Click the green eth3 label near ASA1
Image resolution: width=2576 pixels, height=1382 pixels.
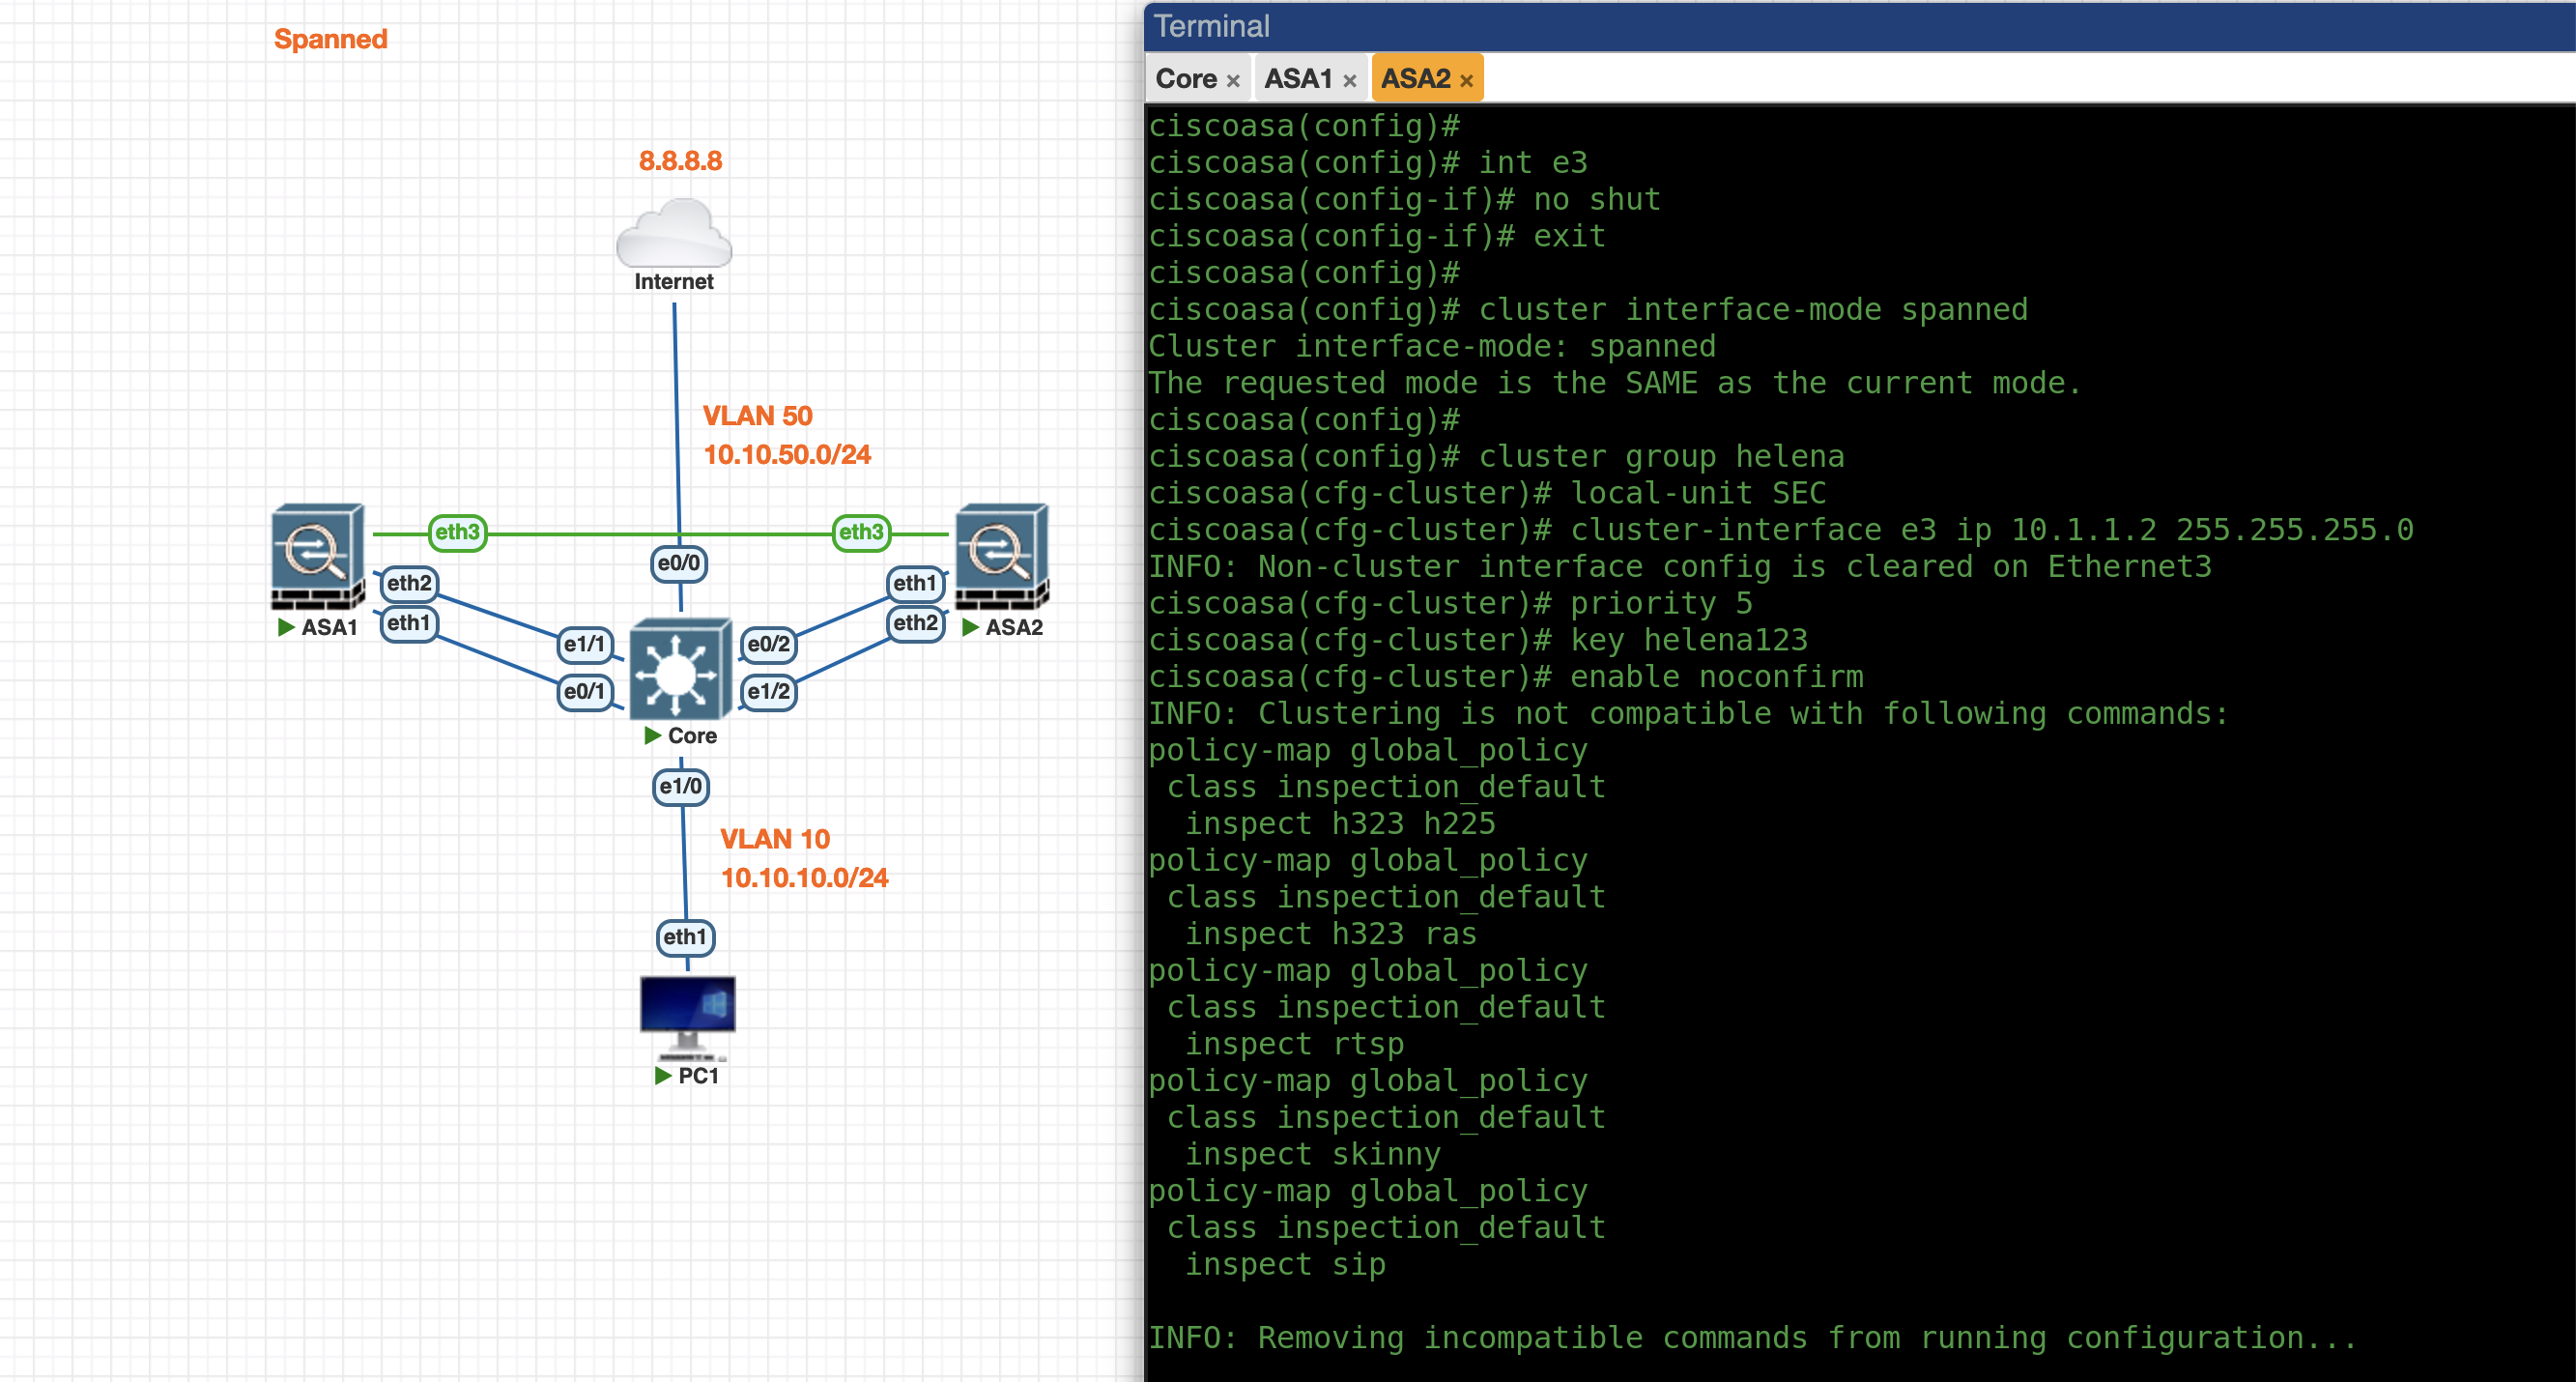(x=457, y=532)
